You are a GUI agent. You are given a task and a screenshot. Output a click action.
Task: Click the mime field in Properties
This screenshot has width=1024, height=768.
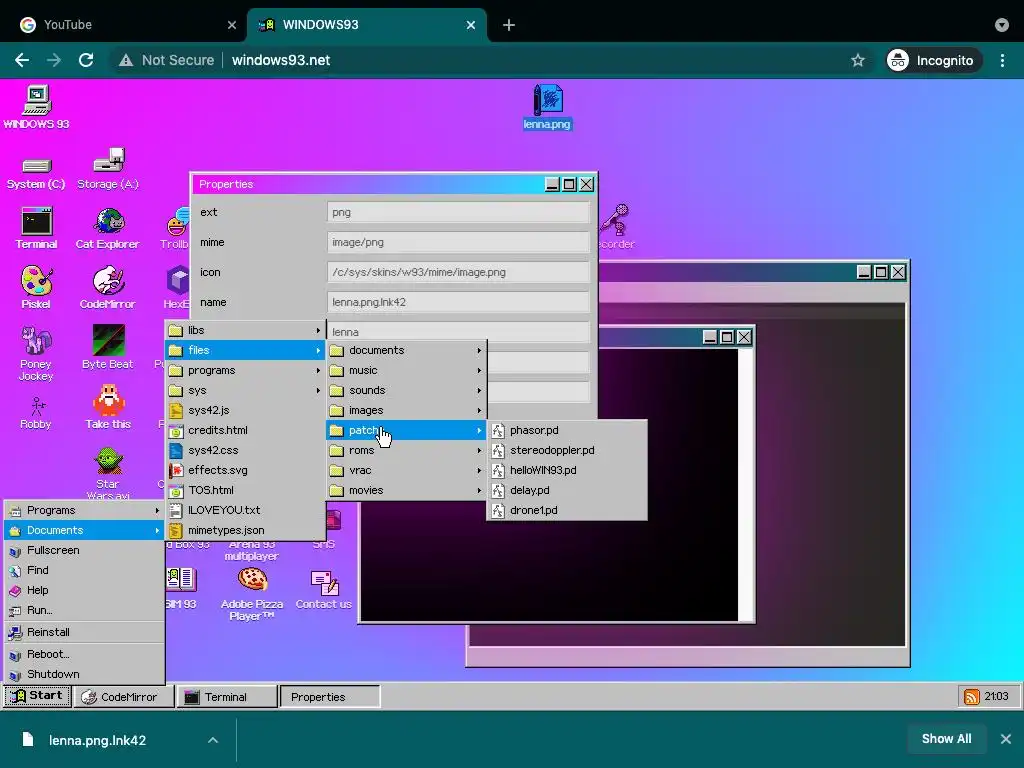coord(458,242)
